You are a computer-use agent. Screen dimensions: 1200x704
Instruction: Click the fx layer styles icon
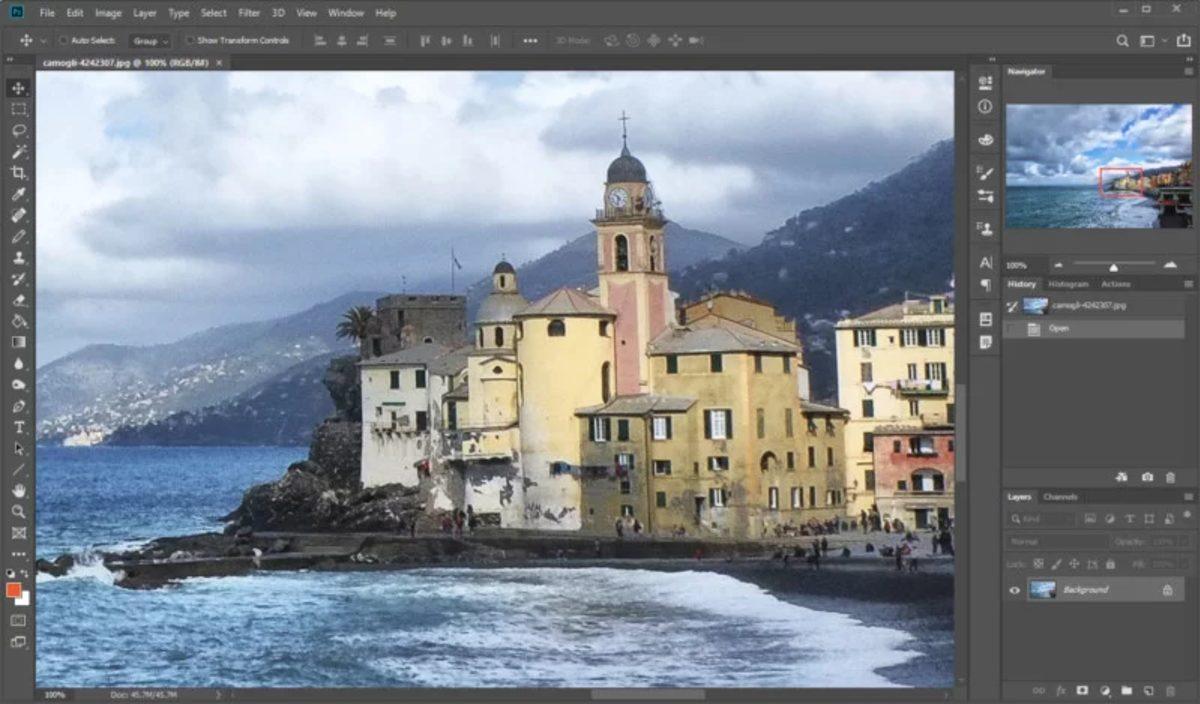(x=1060, y=691)
